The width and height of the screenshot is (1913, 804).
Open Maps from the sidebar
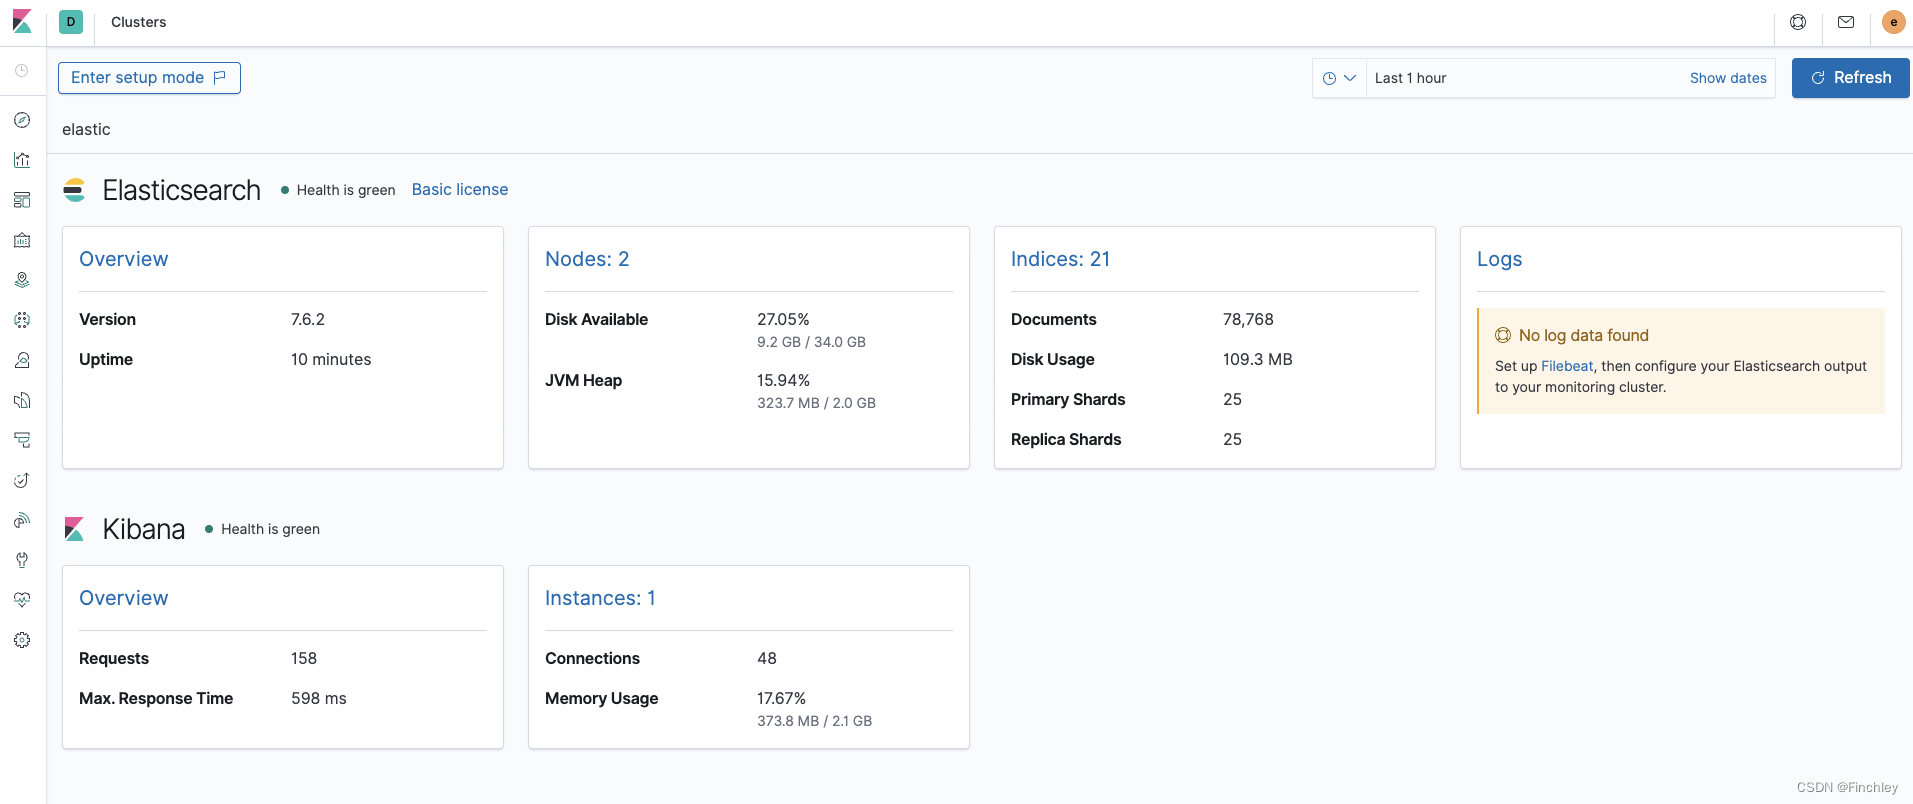pyautogui.click(x=22, y=280)
